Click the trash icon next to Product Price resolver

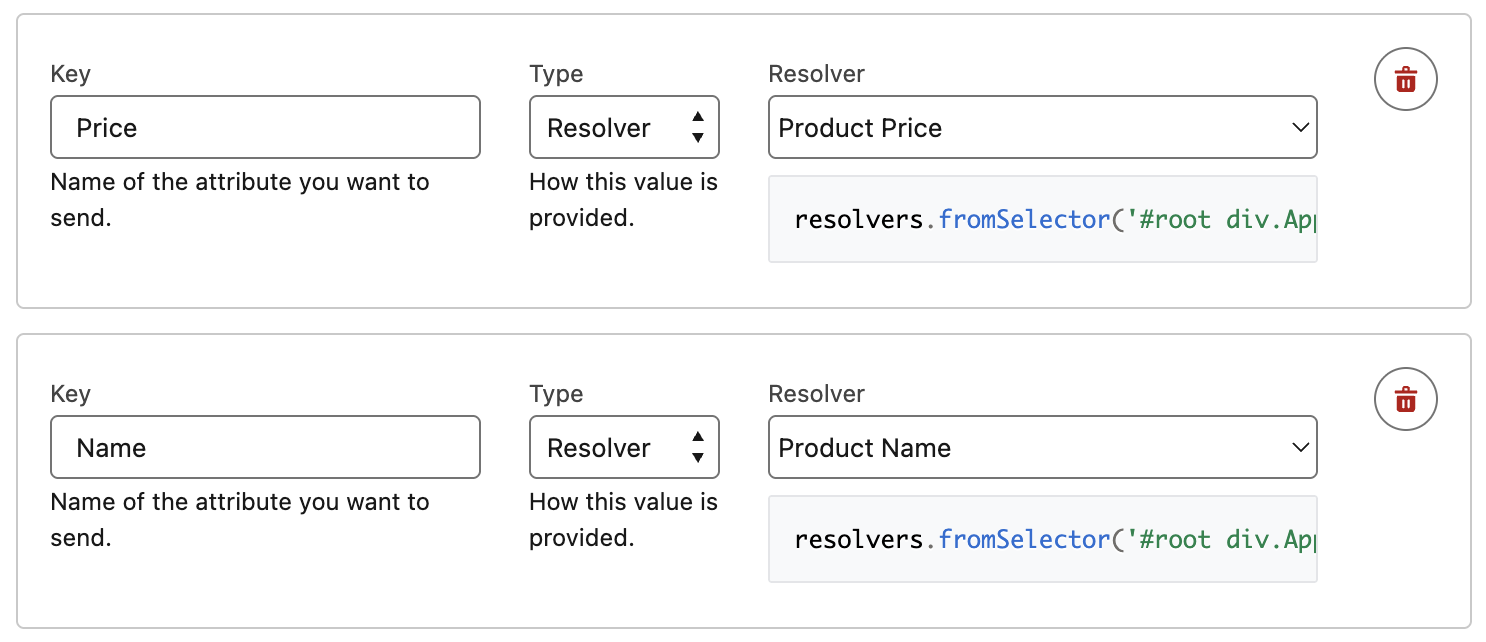tap(1405, 79)
